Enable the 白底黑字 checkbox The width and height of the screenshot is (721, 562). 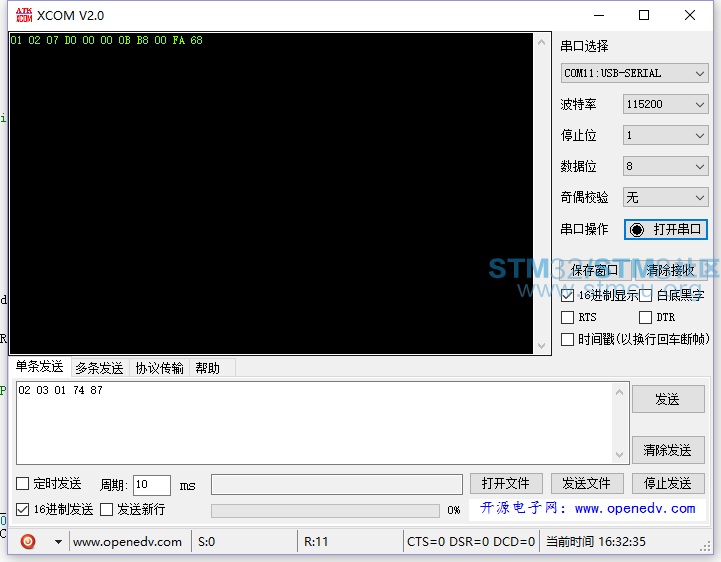pyautogui.click(x=646, y=295)
